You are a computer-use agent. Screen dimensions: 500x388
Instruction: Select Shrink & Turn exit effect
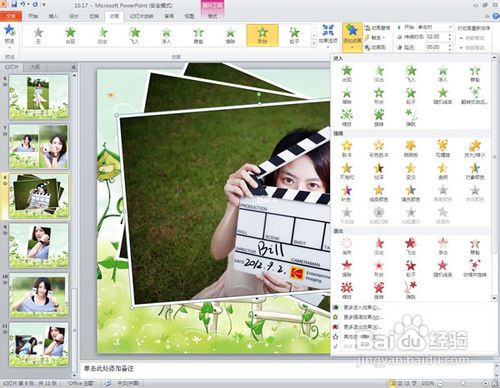(475, 268)
